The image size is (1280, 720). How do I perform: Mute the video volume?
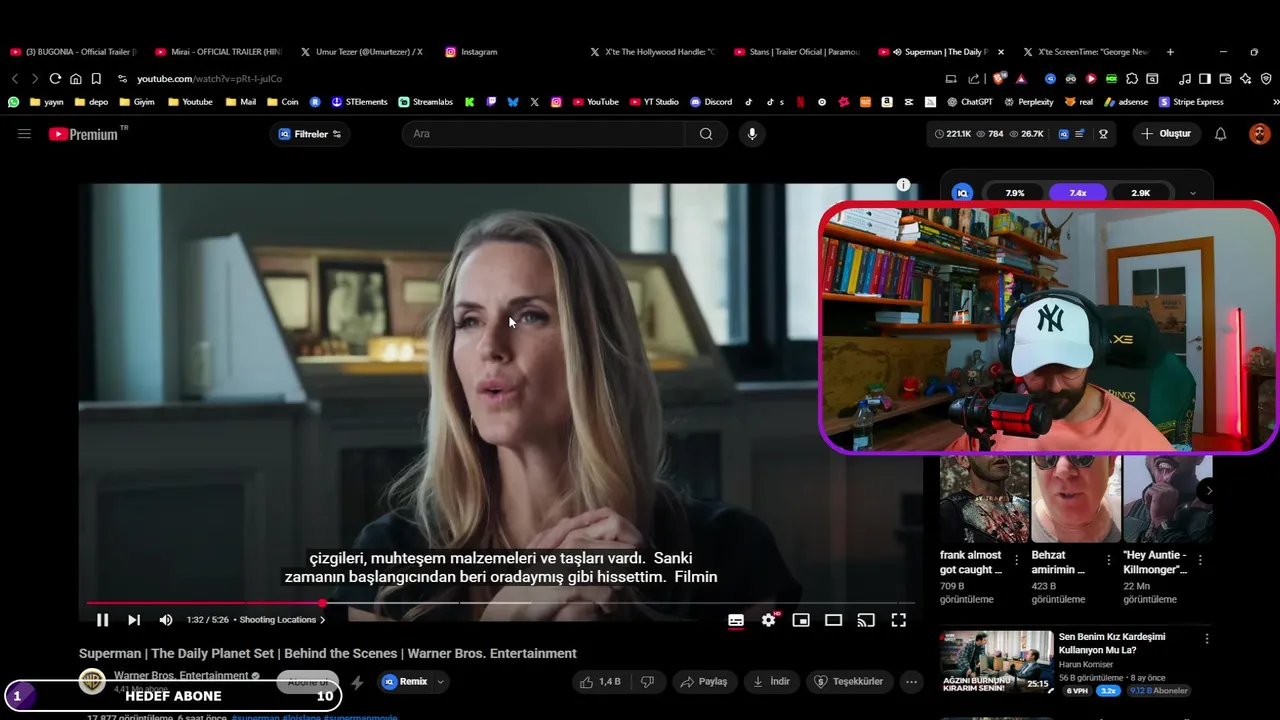tap(166, 620)
